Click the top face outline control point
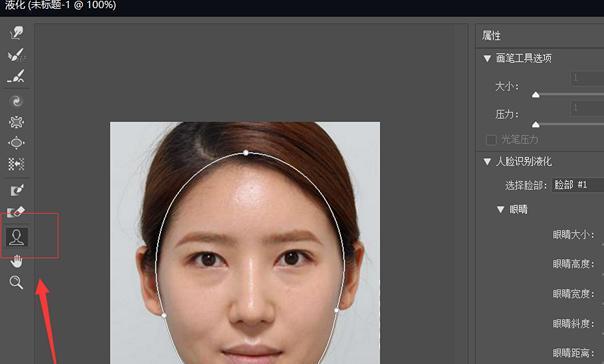The image size is (604, 364). (x=246, y=153)
